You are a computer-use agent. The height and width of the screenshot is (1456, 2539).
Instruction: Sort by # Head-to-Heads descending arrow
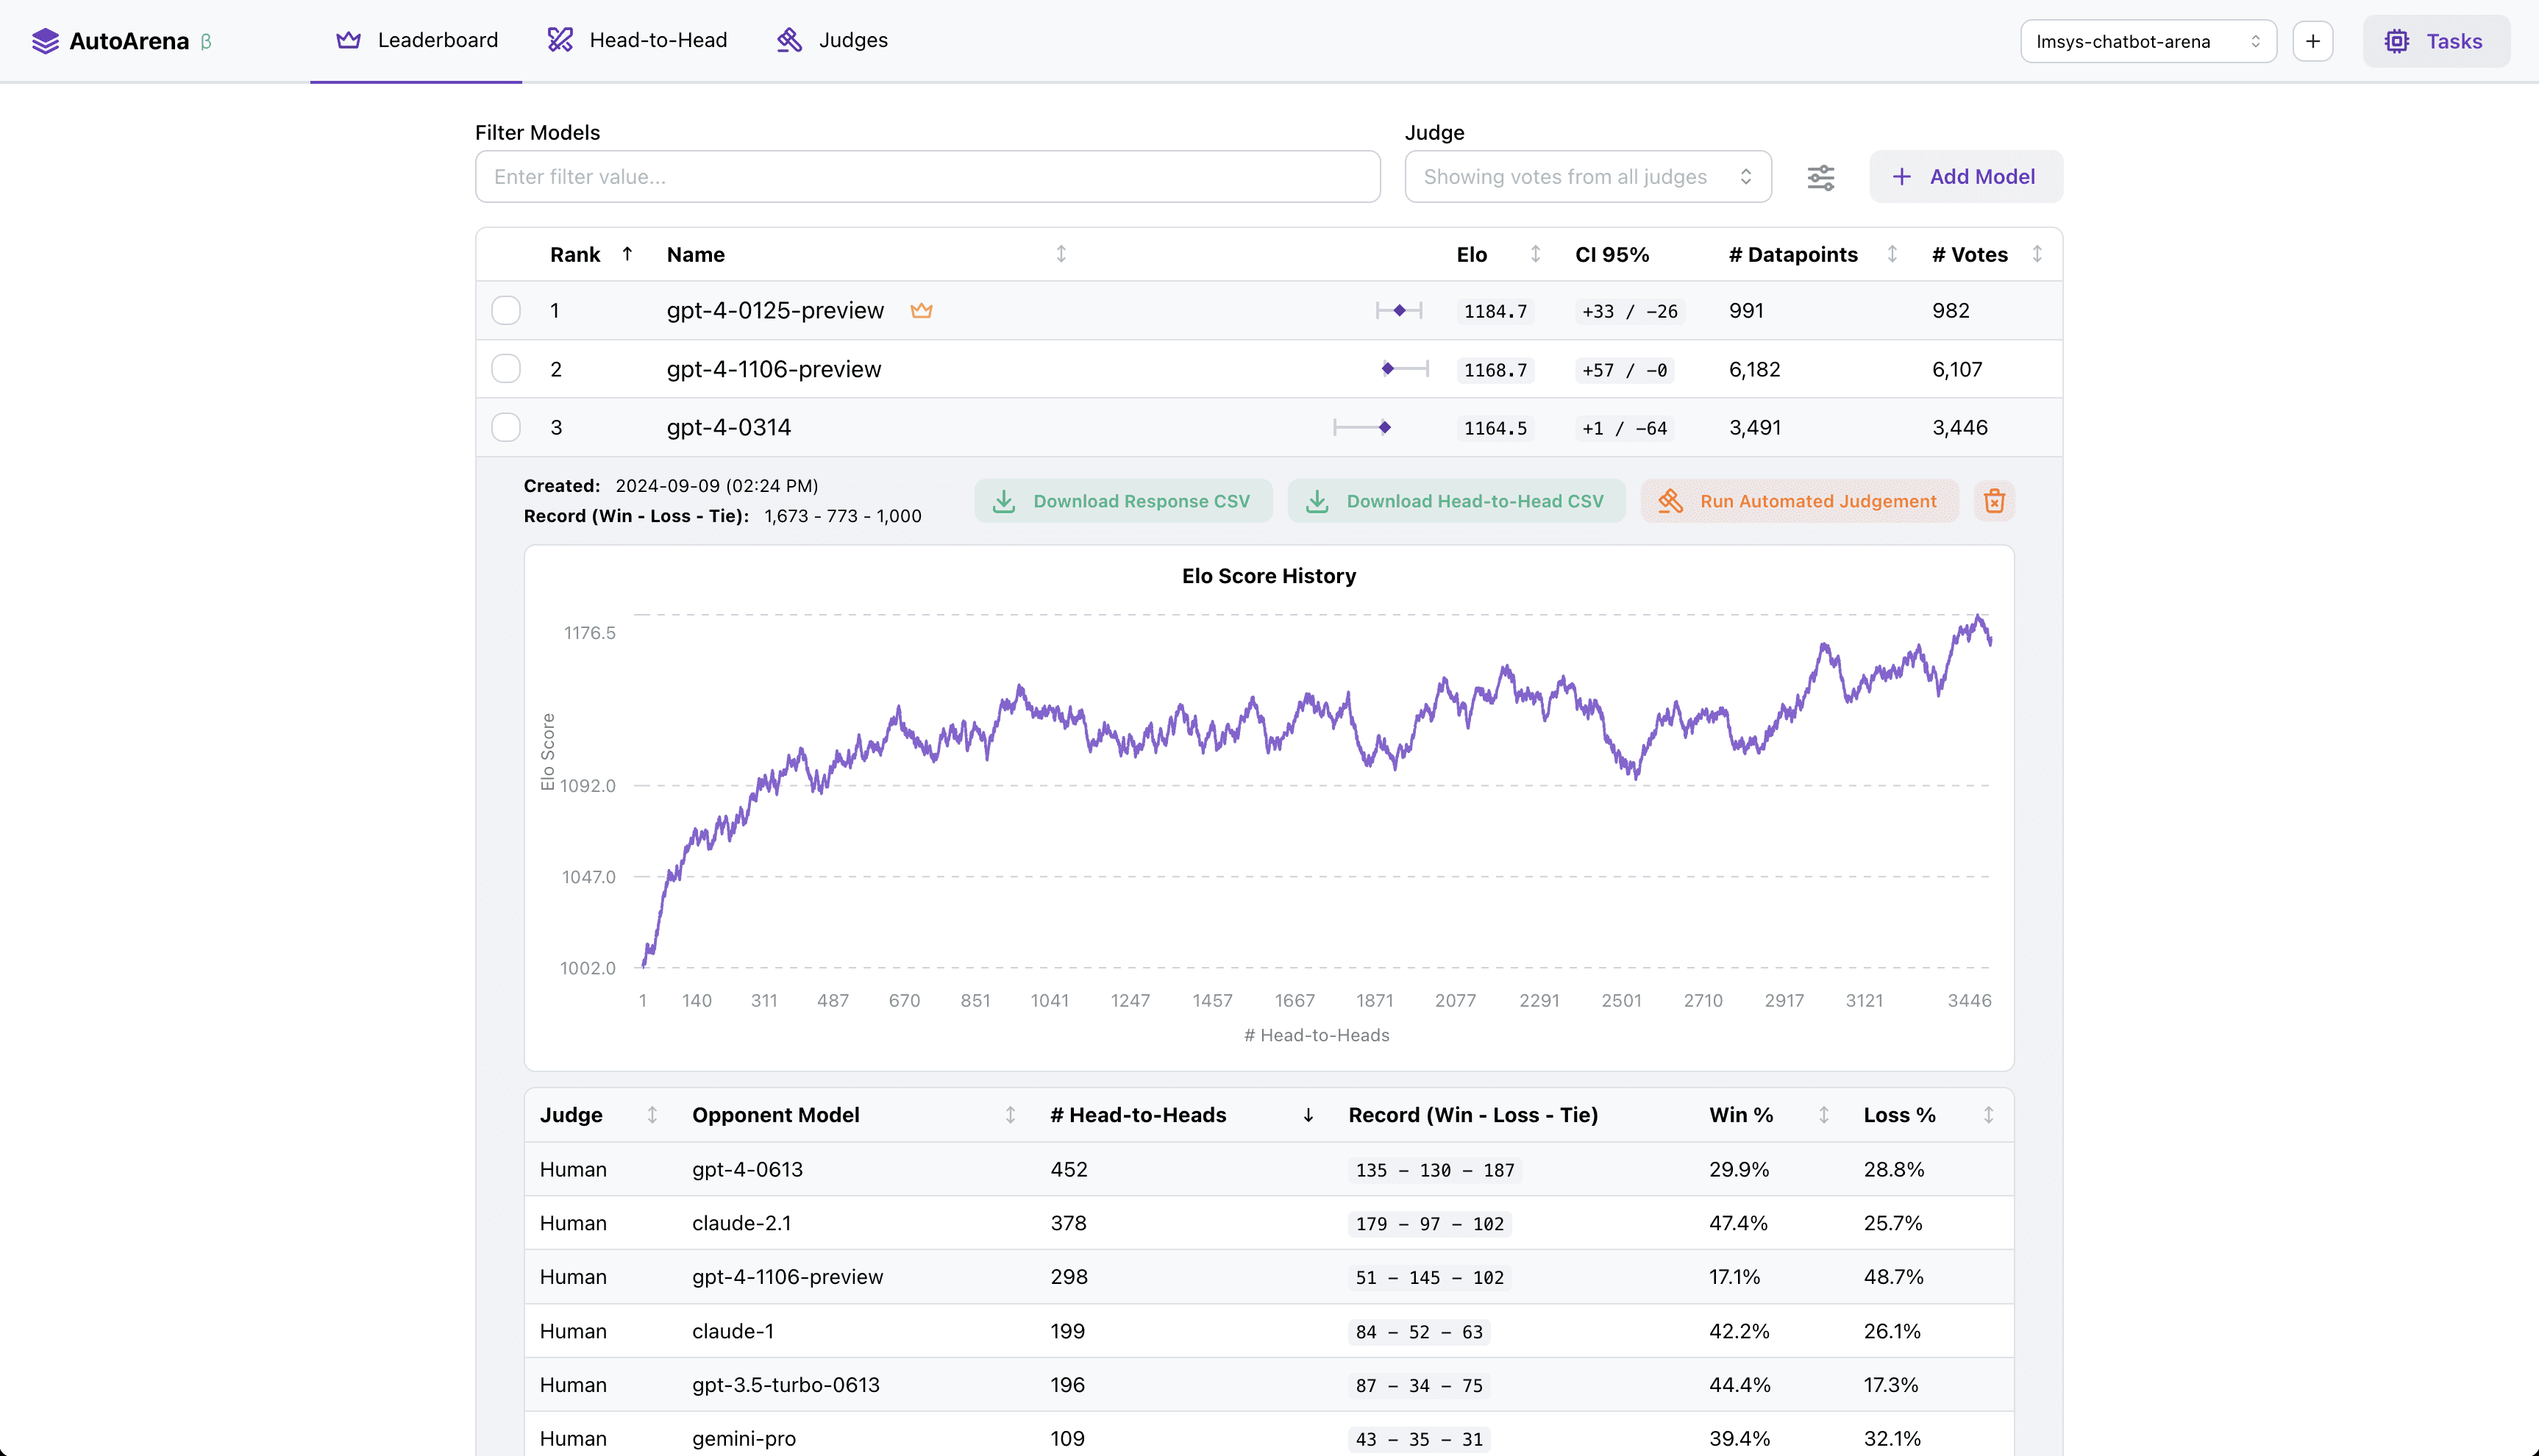point(1308,1115)
